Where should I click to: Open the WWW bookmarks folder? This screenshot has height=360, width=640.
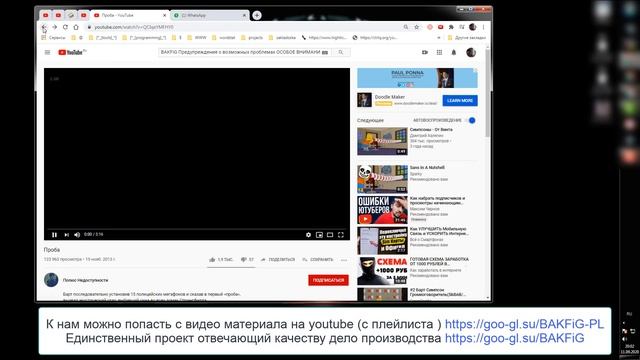pyautogui.click(x=197, y=38)
